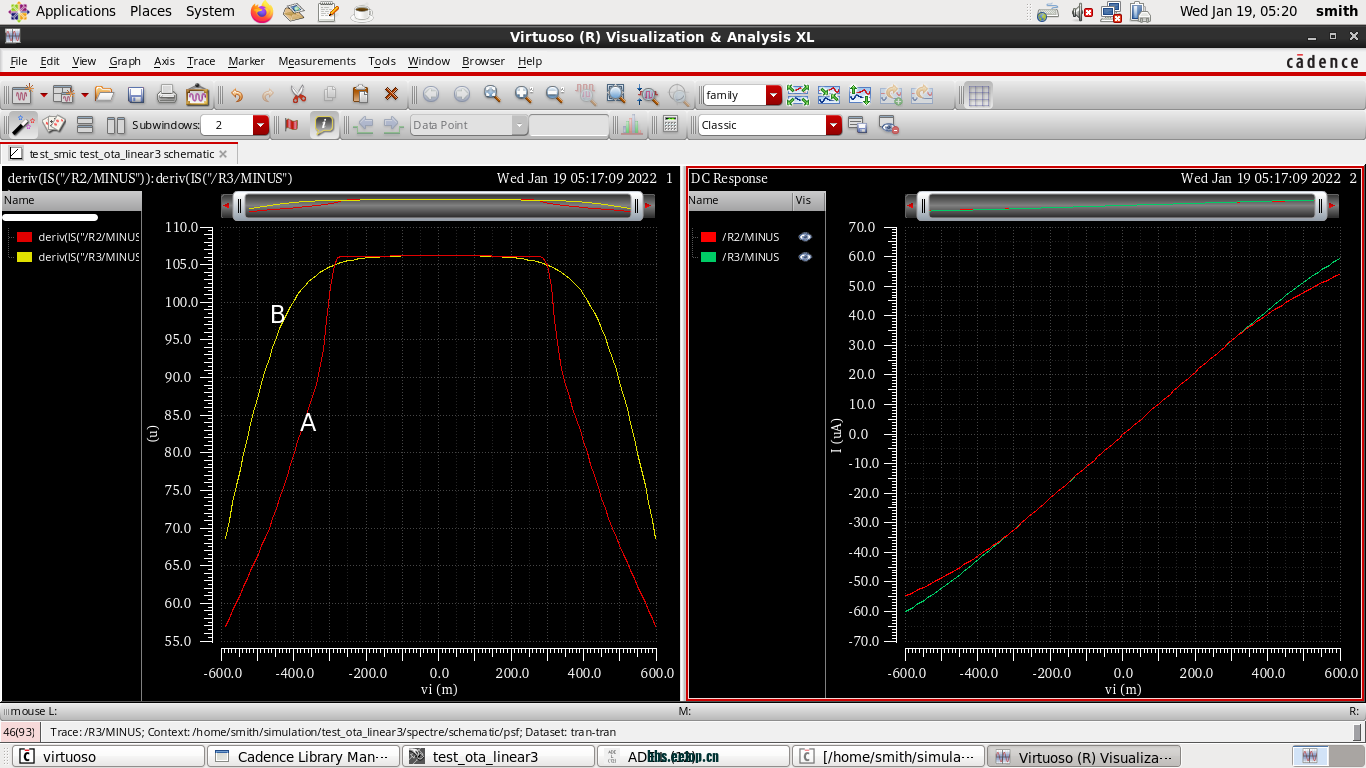The height and width of the screenshot is (768, 1366).
Task: Click the strip chart mode icon
Action: pos(829,95)
